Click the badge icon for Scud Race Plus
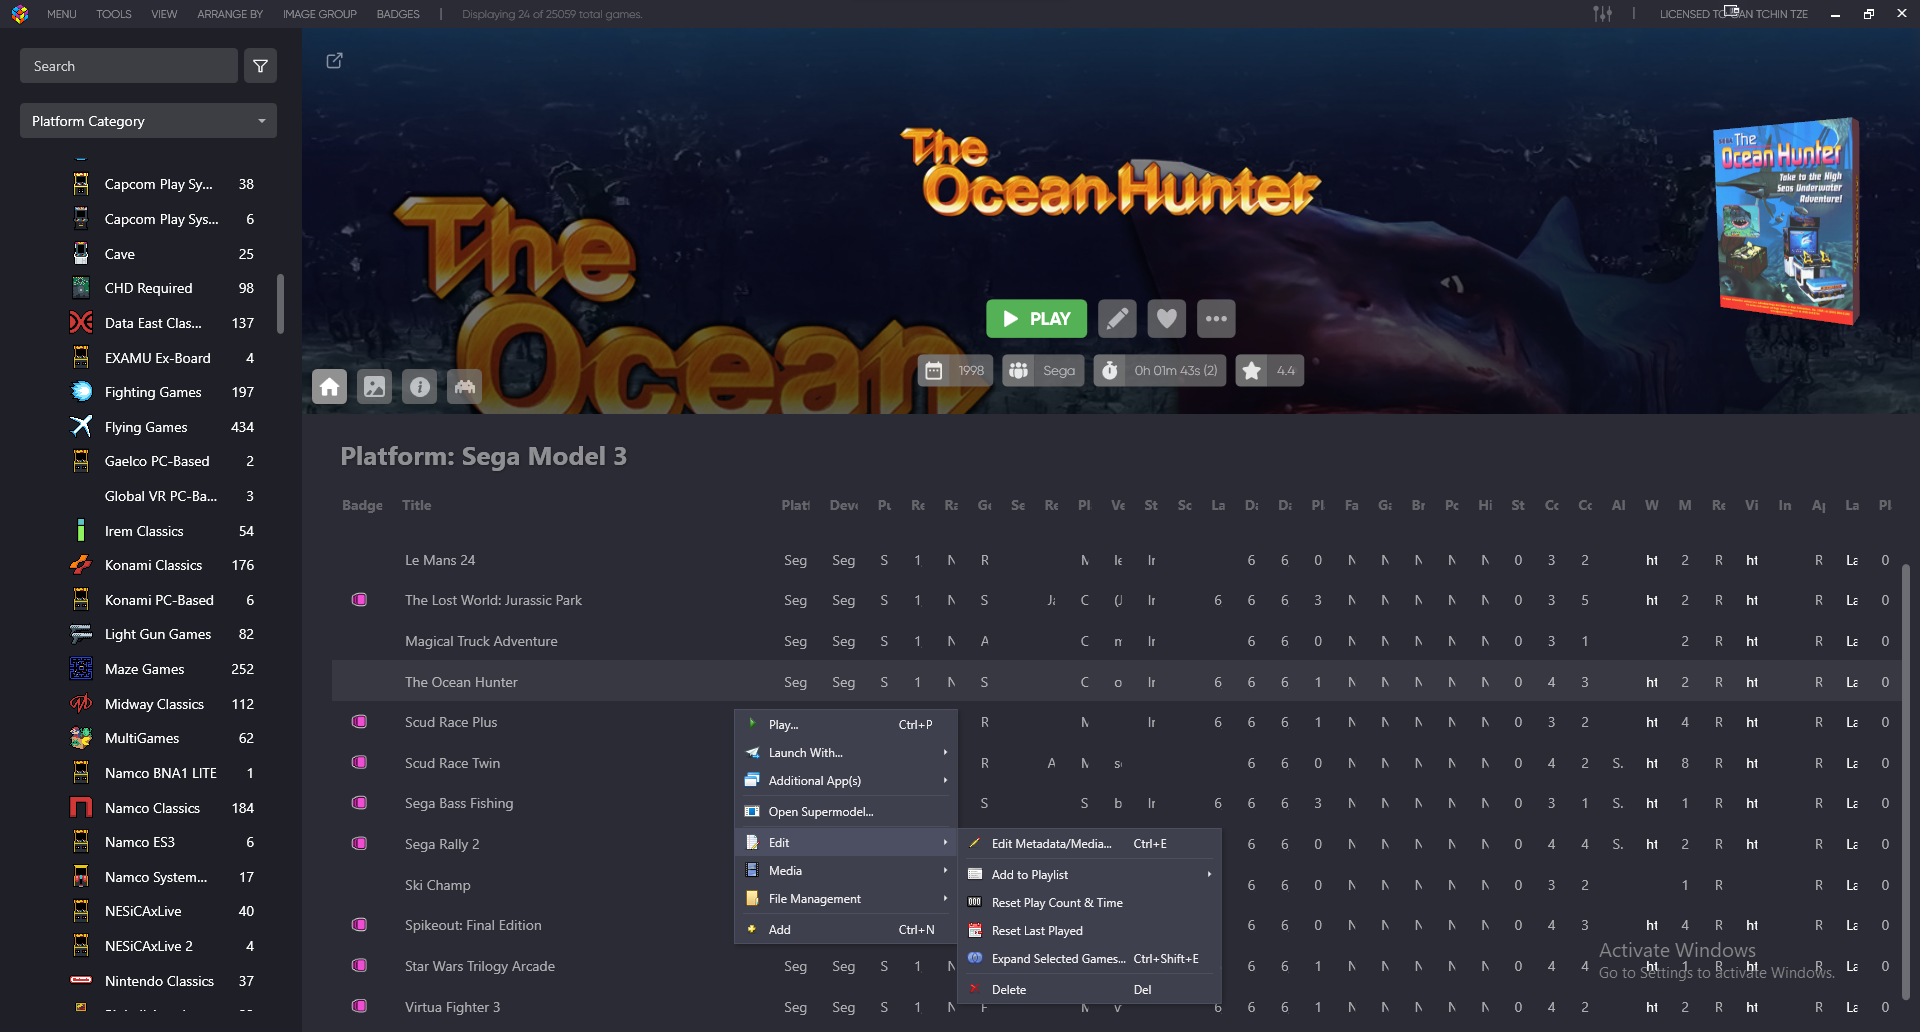The width and height of the screenshot is (1920, 1032). click(359, 721)
